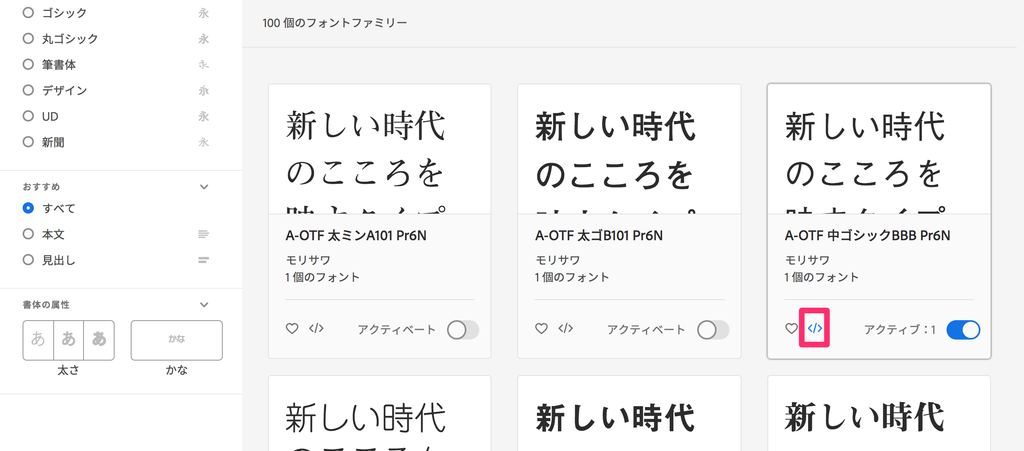The width and height of the screenshot is (1024, 451).
Task: Select the 本文 recommendation radio
Action: pyautogui.click(x=27, y=234)
